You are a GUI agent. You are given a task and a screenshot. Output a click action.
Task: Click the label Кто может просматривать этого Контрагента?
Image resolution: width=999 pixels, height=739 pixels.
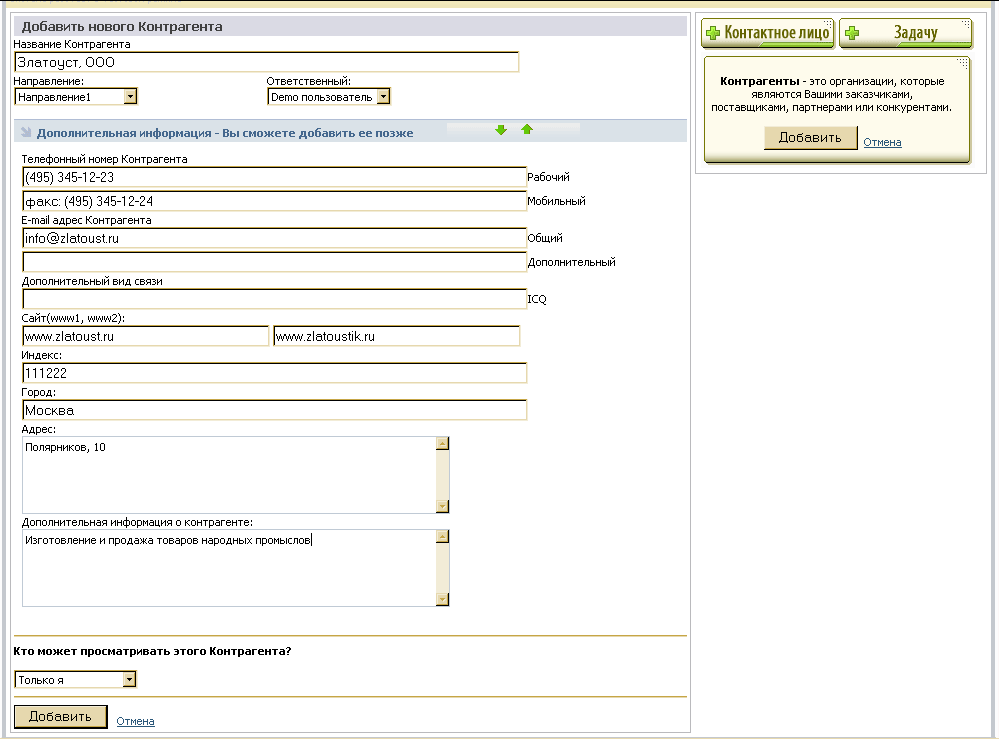tap(152, 651)
